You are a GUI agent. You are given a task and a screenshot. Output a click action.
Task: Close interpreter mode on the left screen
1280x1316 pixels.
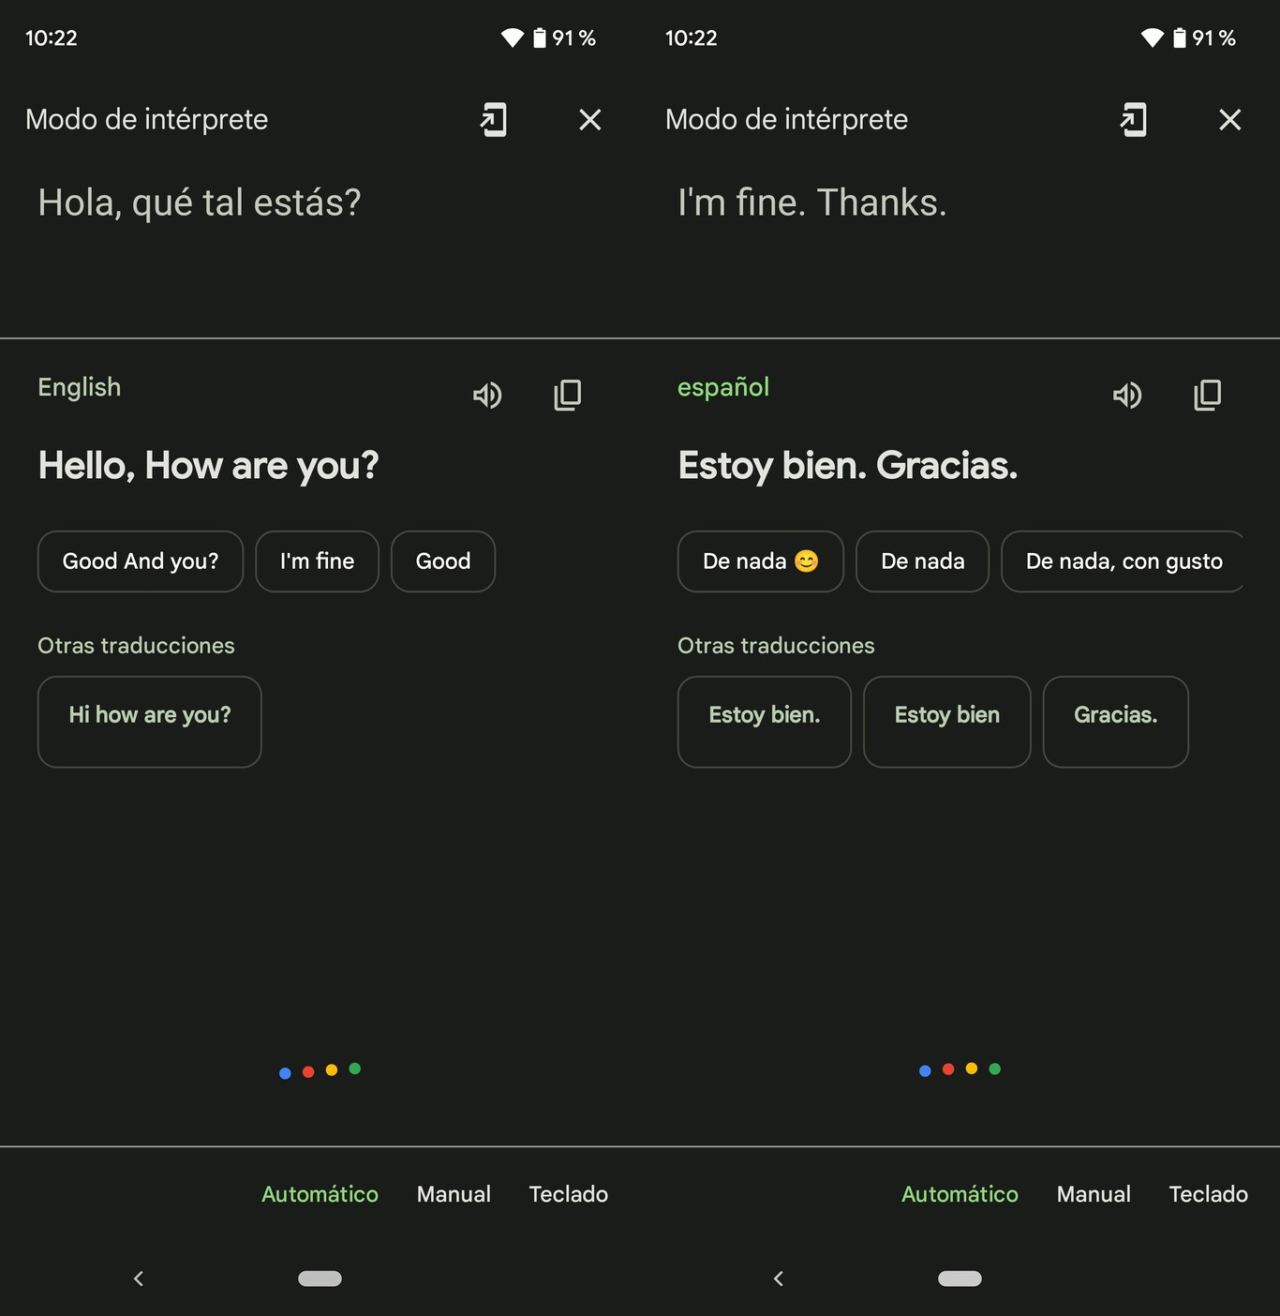click(x=590, y=120)
